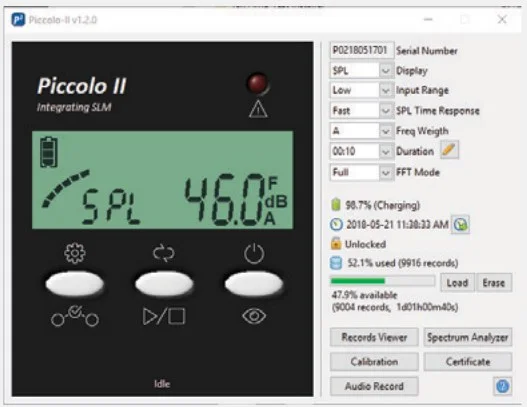
Task: Open the Freq Weigth dropdown showing A
Action: click(362, 131)
